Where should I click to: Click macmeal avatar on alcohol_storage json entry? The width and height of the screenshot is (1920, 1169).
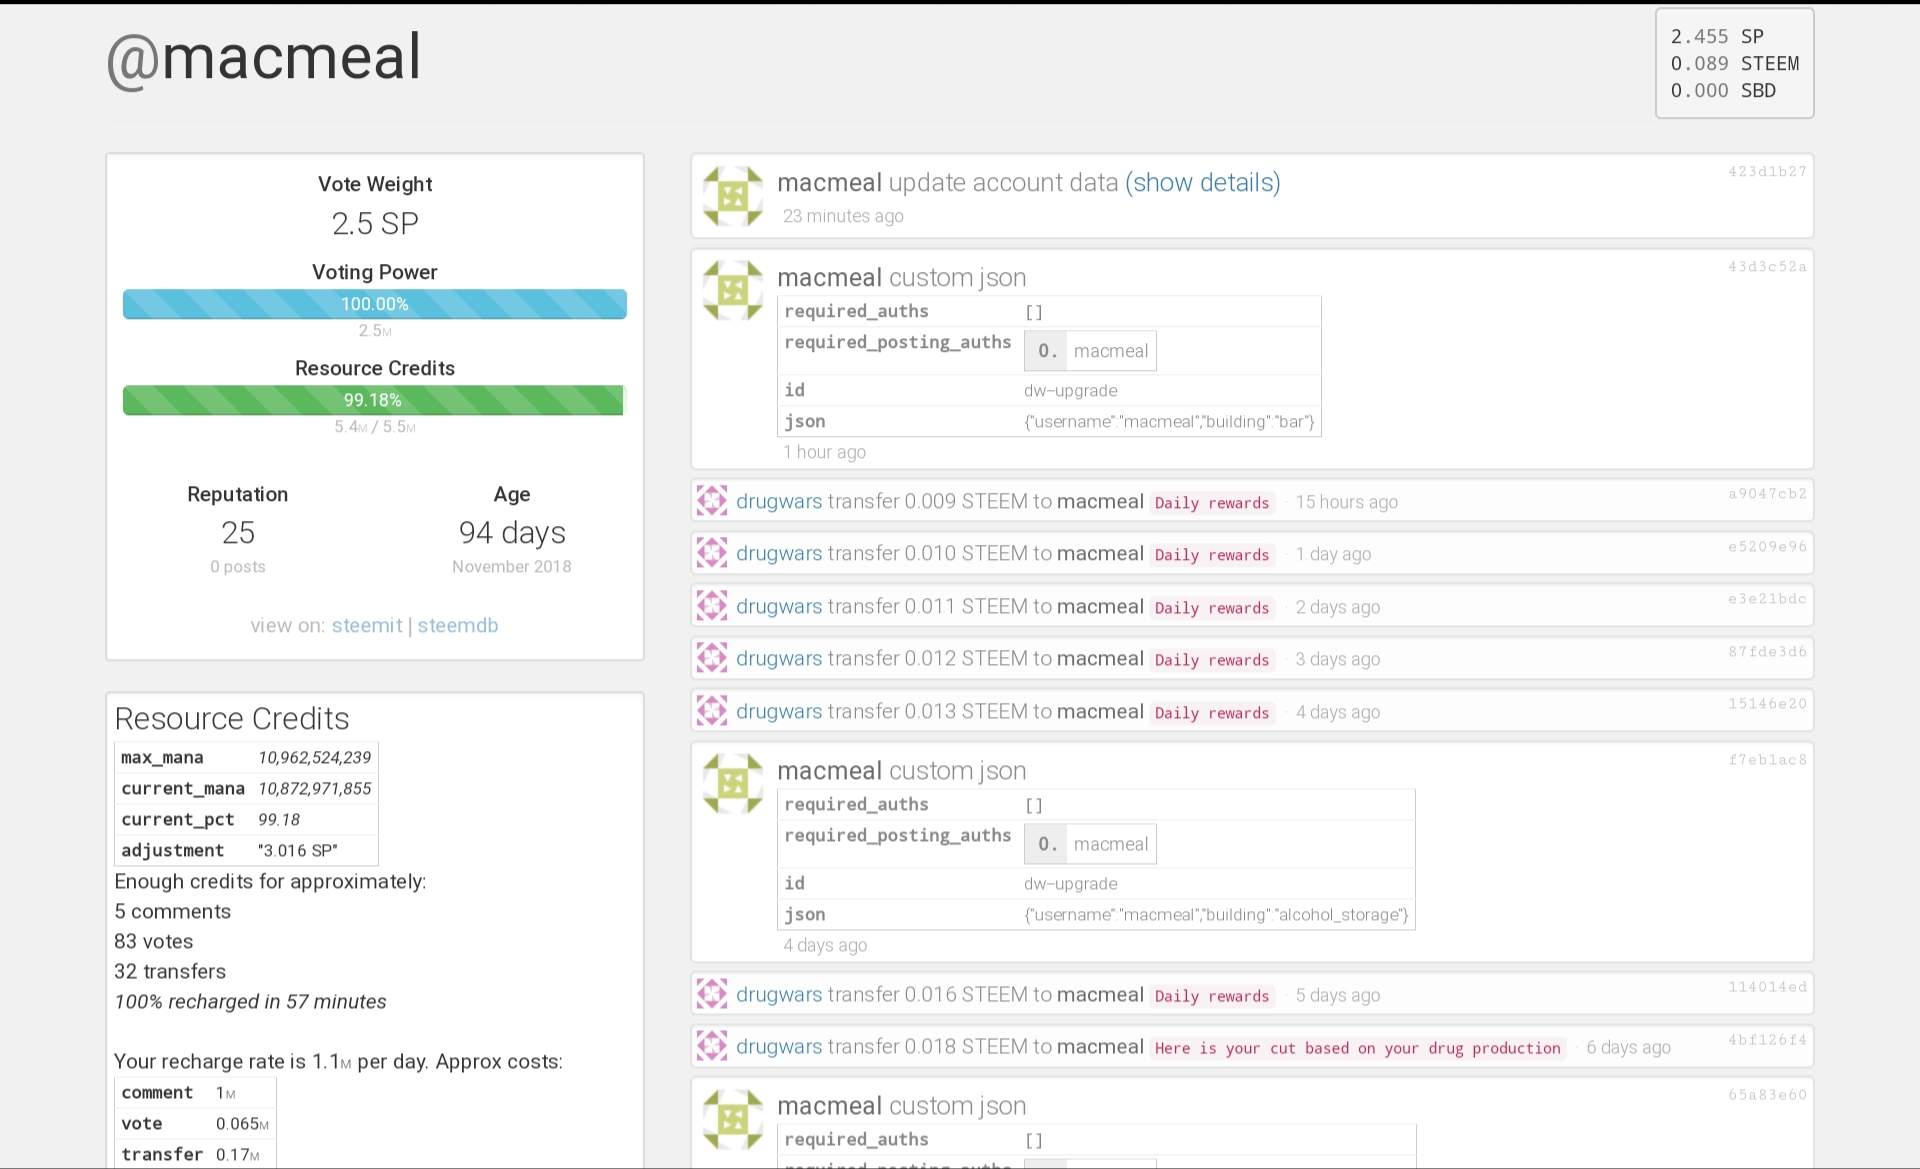(x=733, y=783)
